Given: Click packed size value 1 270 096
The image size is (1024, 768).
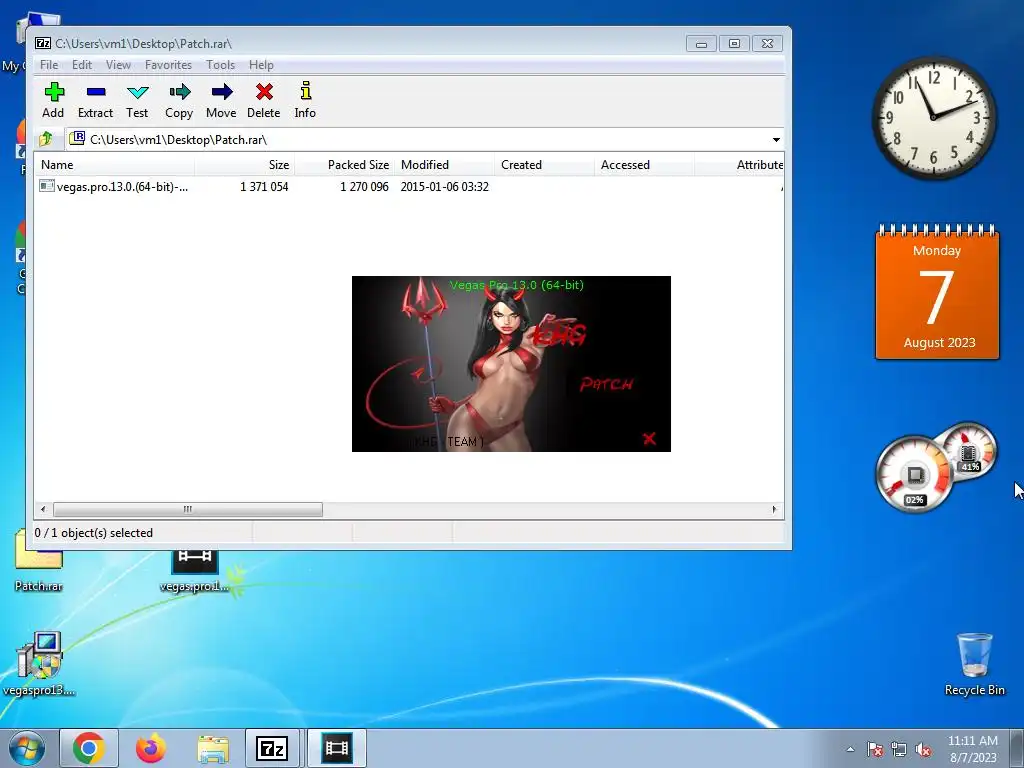Looking at the screenshot, I should tap(364, 186).
